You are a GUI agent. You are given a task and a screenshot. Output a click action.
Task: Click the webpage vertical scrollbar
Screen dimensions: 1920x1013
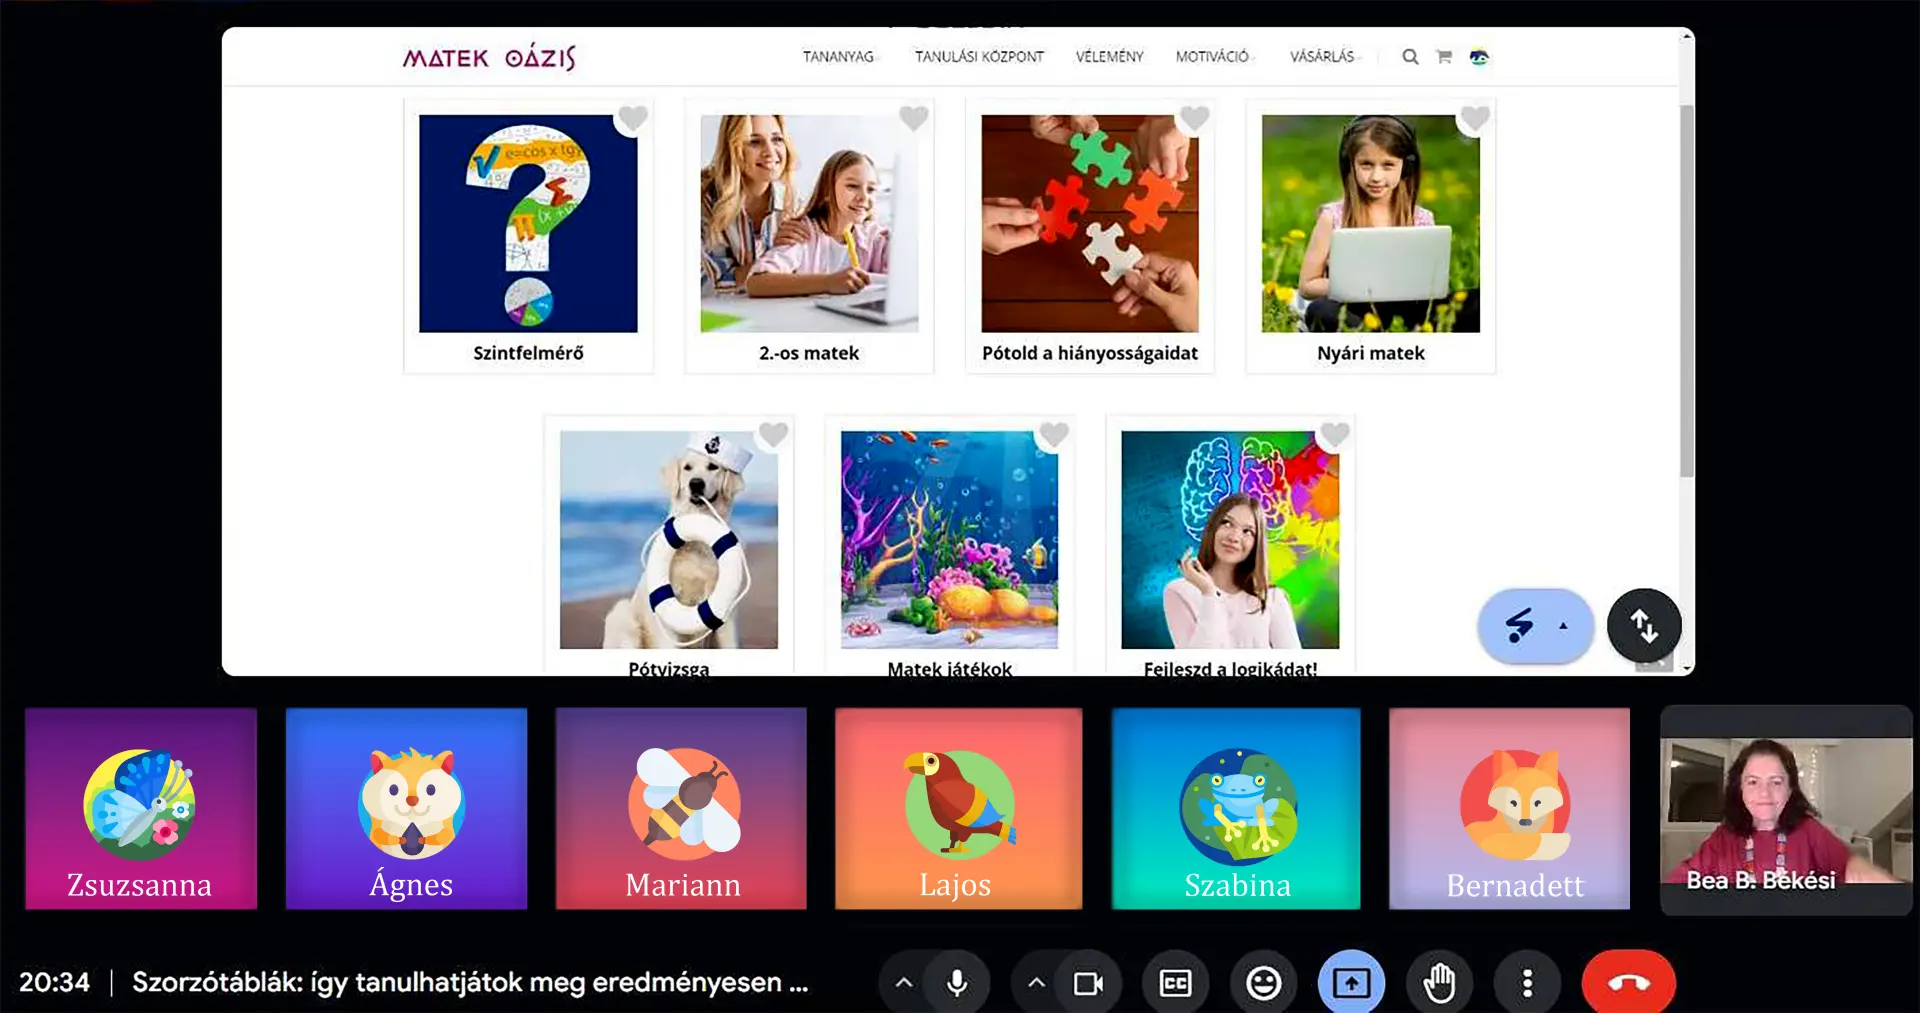click(1687, 290)
